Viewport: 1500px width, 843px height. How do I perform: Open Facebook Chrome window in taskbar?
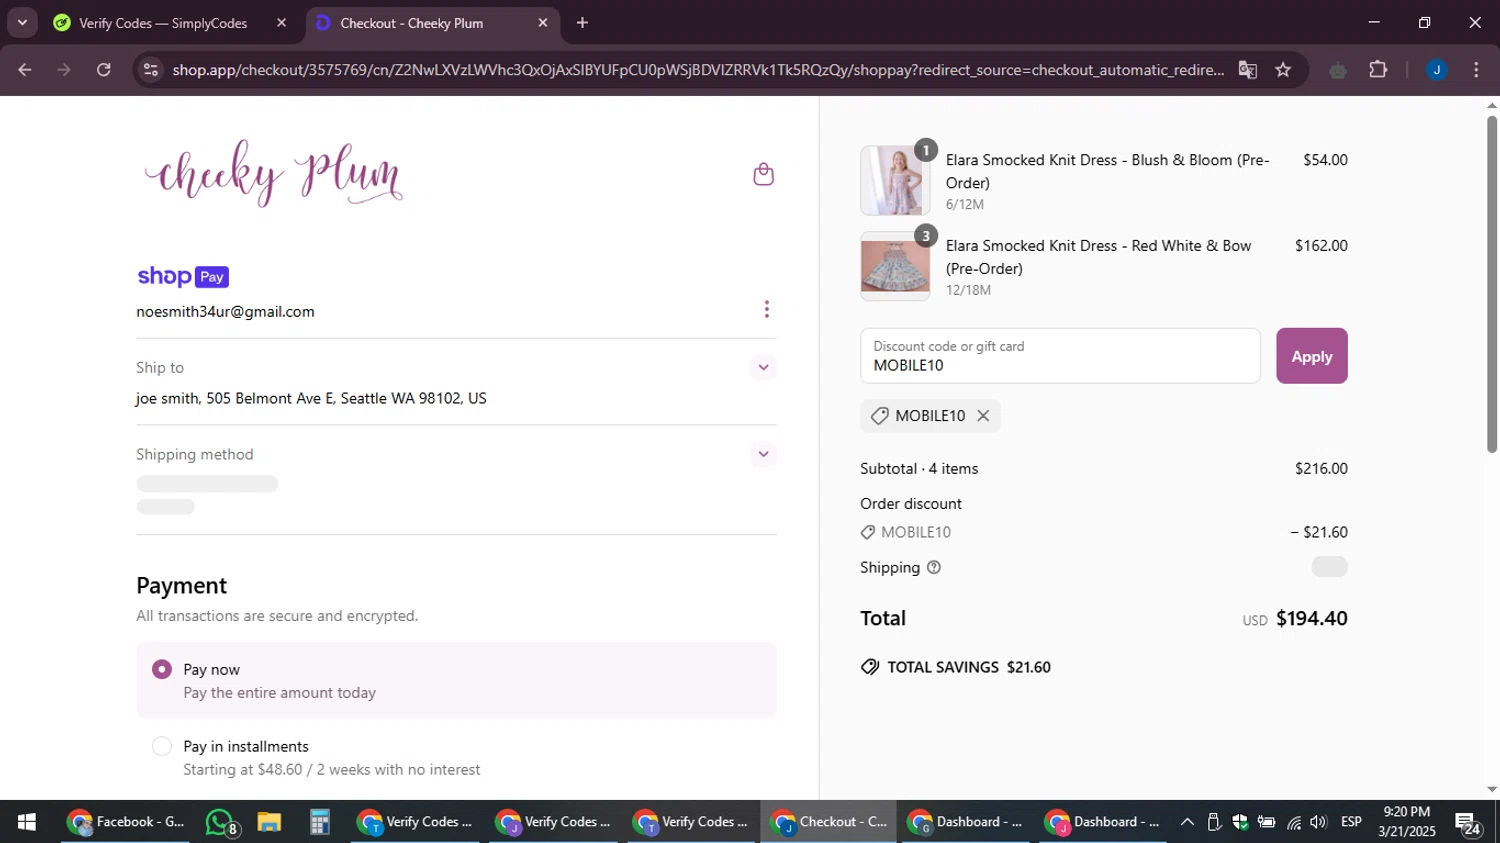click(x=126, y=822)
